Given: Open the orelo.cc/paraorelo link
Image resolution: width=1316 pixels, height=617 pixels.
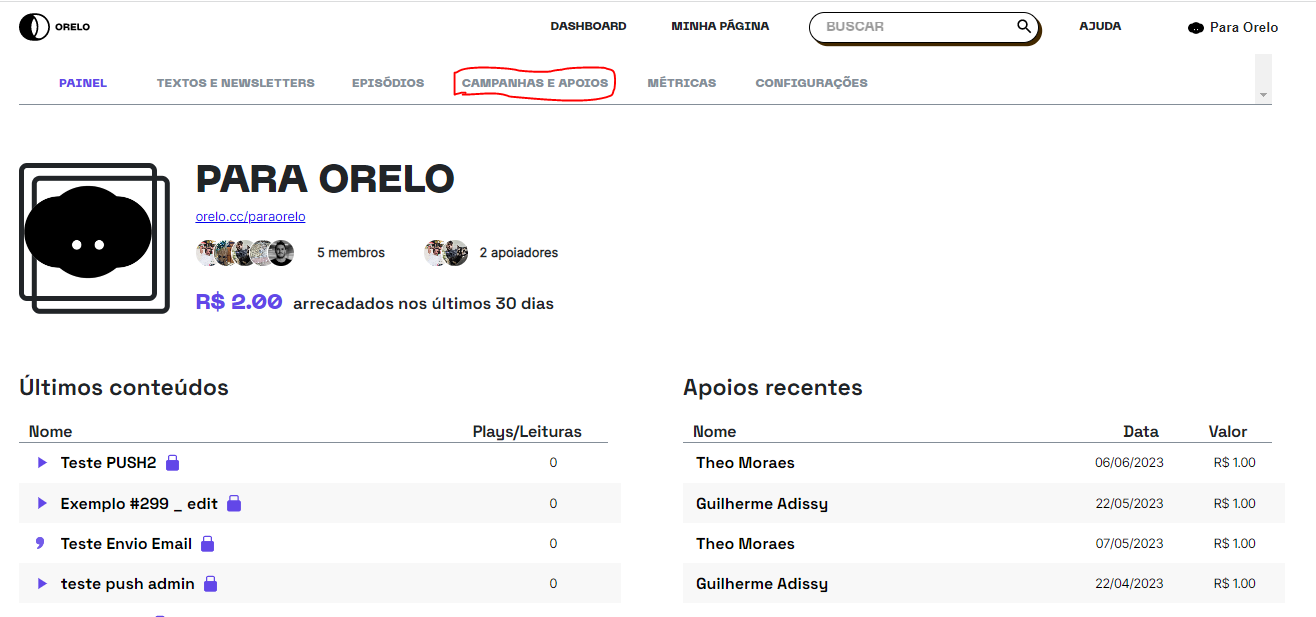Looking at the screenshot, I should click(251, 216).
